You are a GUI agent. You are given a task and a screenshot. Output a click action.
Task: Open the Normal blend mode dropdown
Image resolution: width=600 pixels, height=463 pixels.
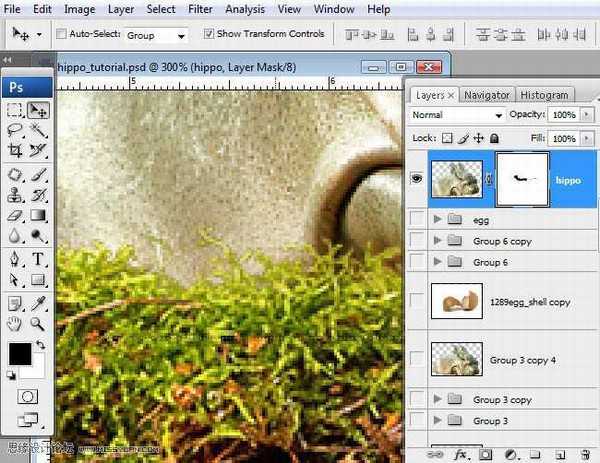coord(458,115)
